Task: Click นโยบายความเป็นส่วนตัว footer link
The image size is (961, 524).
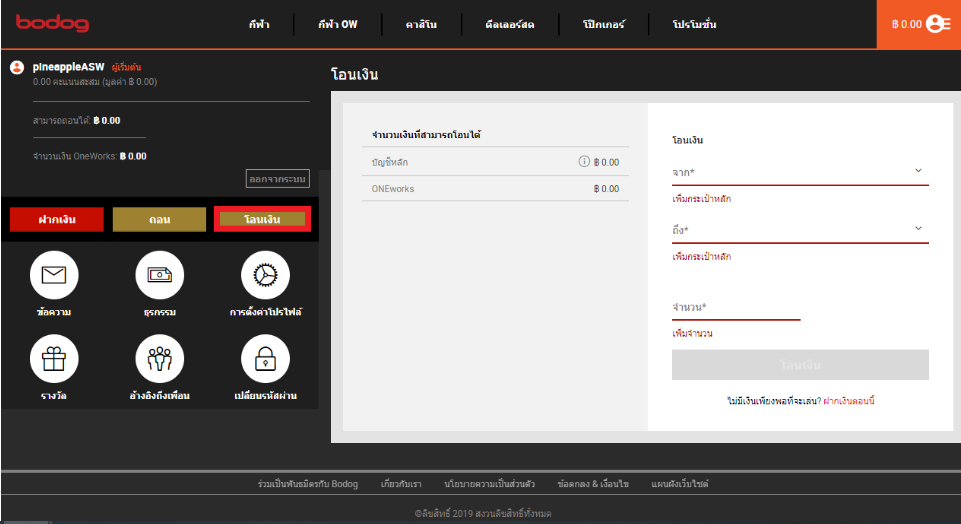Action: click(489, 484)
